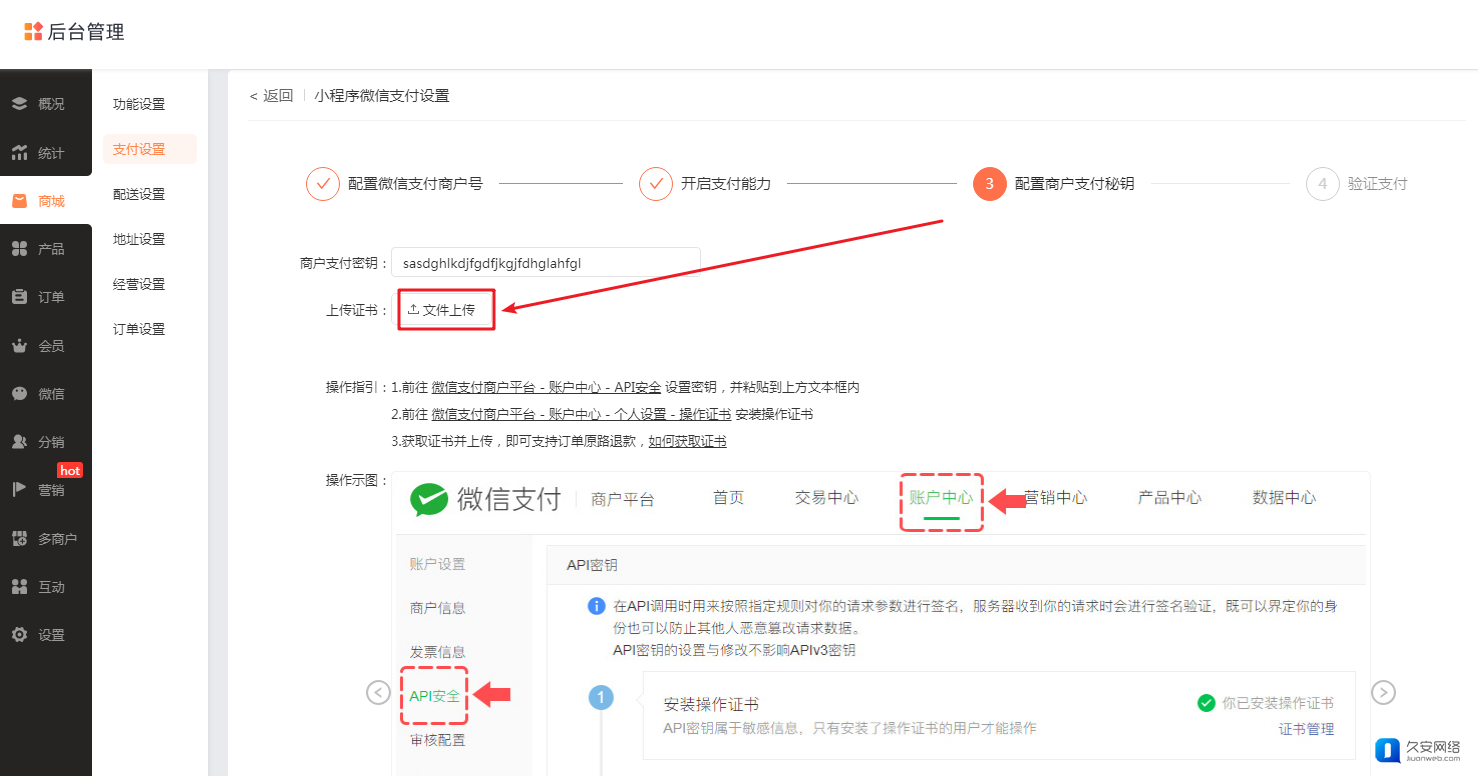Click 配置微信支付商户号 step label

point(415,184)
